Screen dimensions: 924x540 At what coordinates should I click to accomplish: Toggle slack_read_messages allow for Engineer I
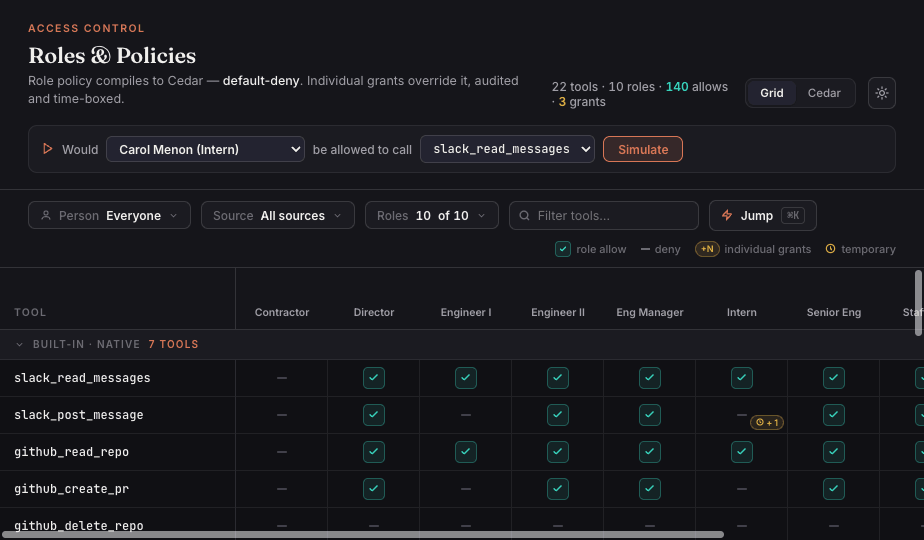point(466,378)
